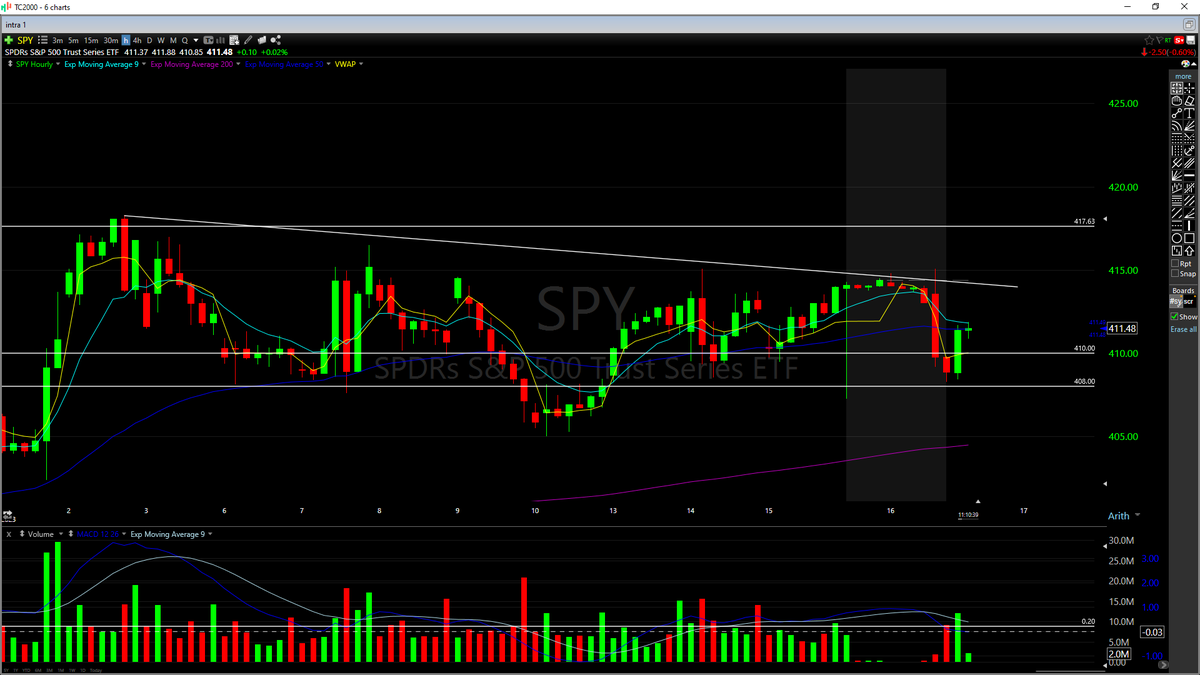
Task: Click the 411.48 current price label
Action: click(x=1123, y=328)
